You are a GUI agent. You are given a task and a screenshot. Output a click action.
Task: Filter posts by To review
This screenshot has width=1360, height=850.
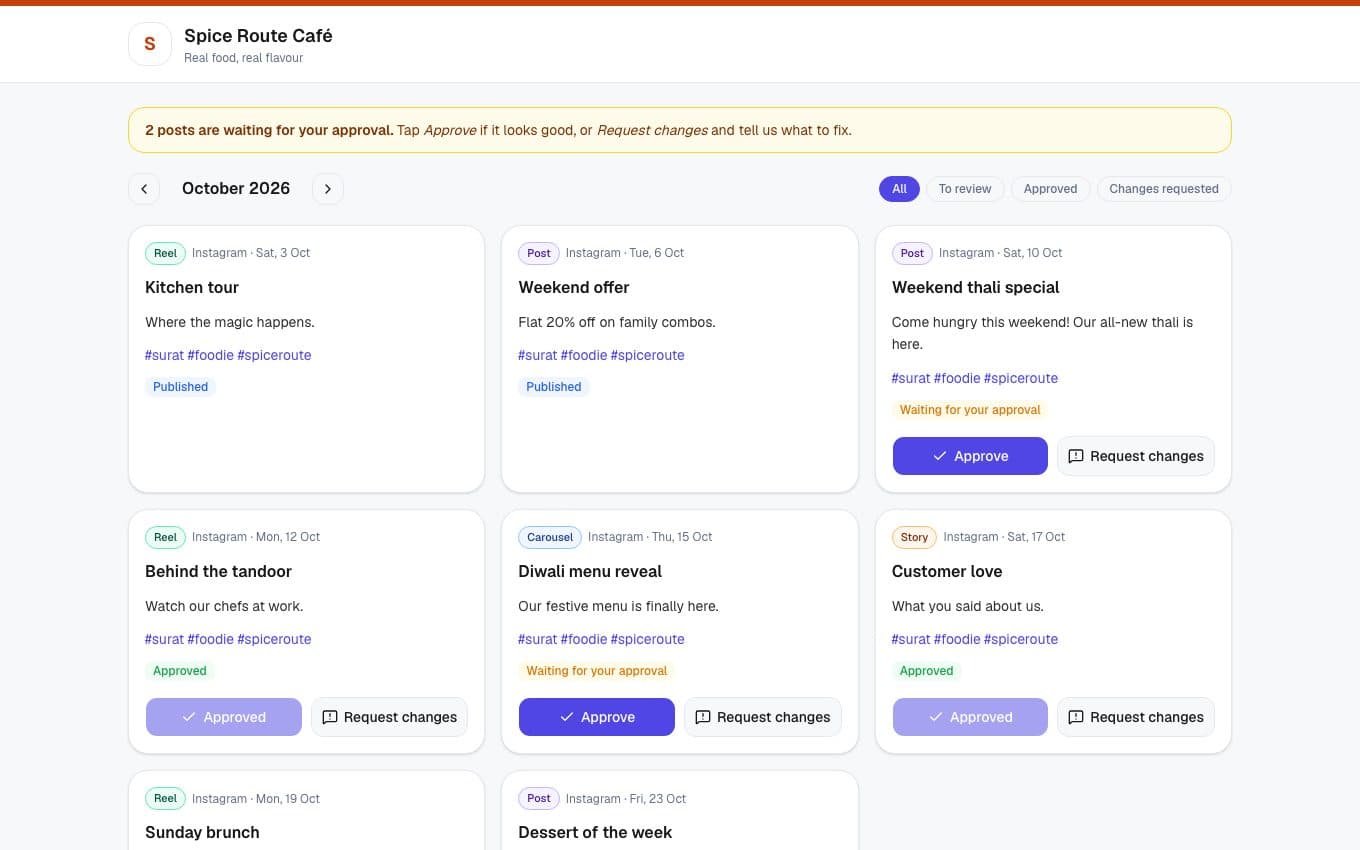point(965,189)
